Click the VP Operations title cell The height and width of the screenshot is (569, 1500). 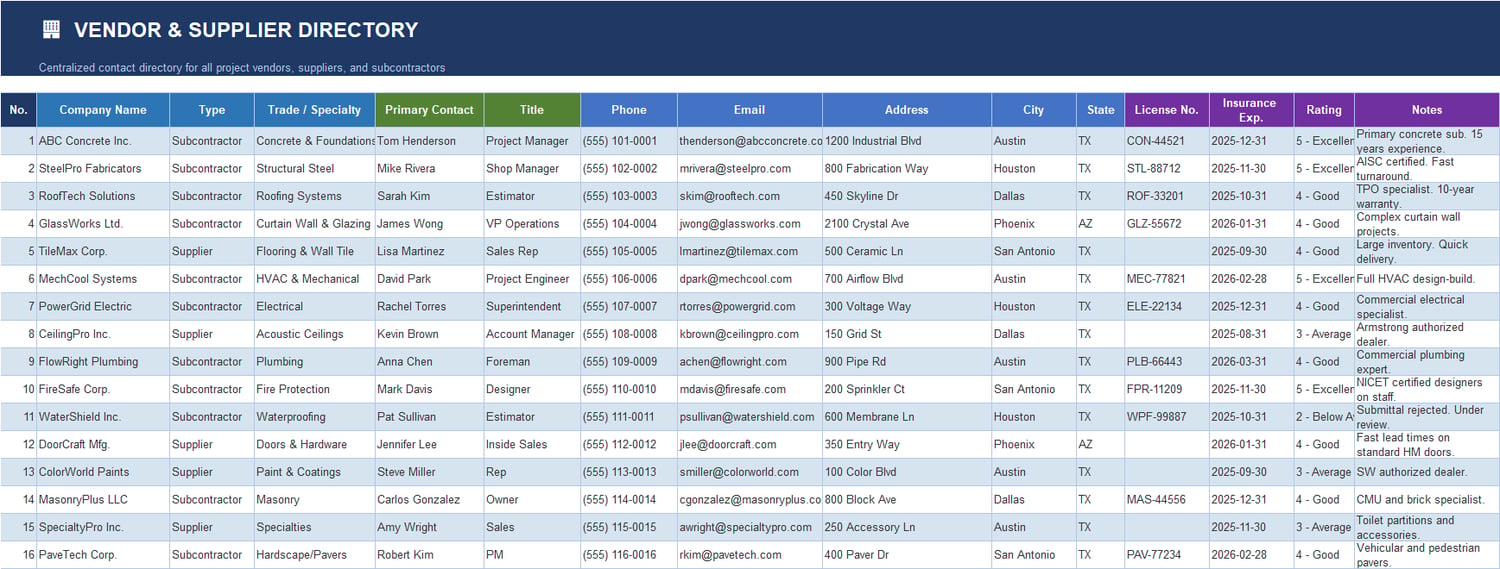click(x=532, y=224)
